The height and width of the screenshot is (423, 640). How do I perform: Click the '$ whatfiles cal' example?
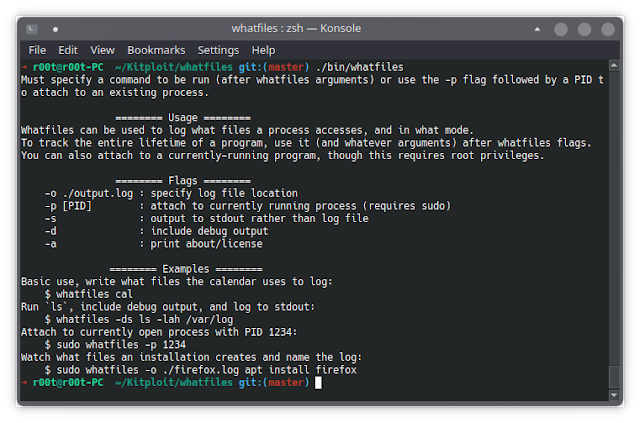89,294
